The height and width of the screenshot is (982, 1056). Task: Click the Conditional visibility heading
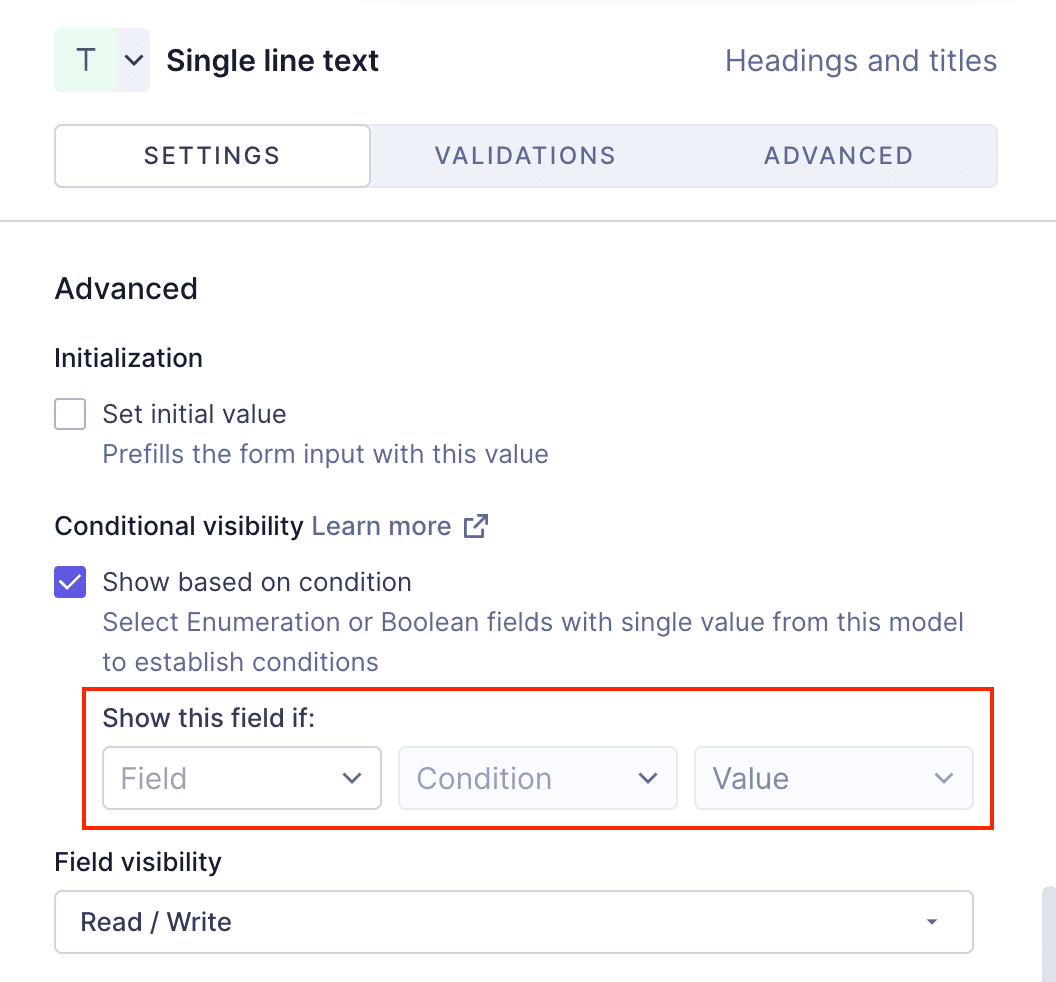pyautogui.click(x=179, y=525)
